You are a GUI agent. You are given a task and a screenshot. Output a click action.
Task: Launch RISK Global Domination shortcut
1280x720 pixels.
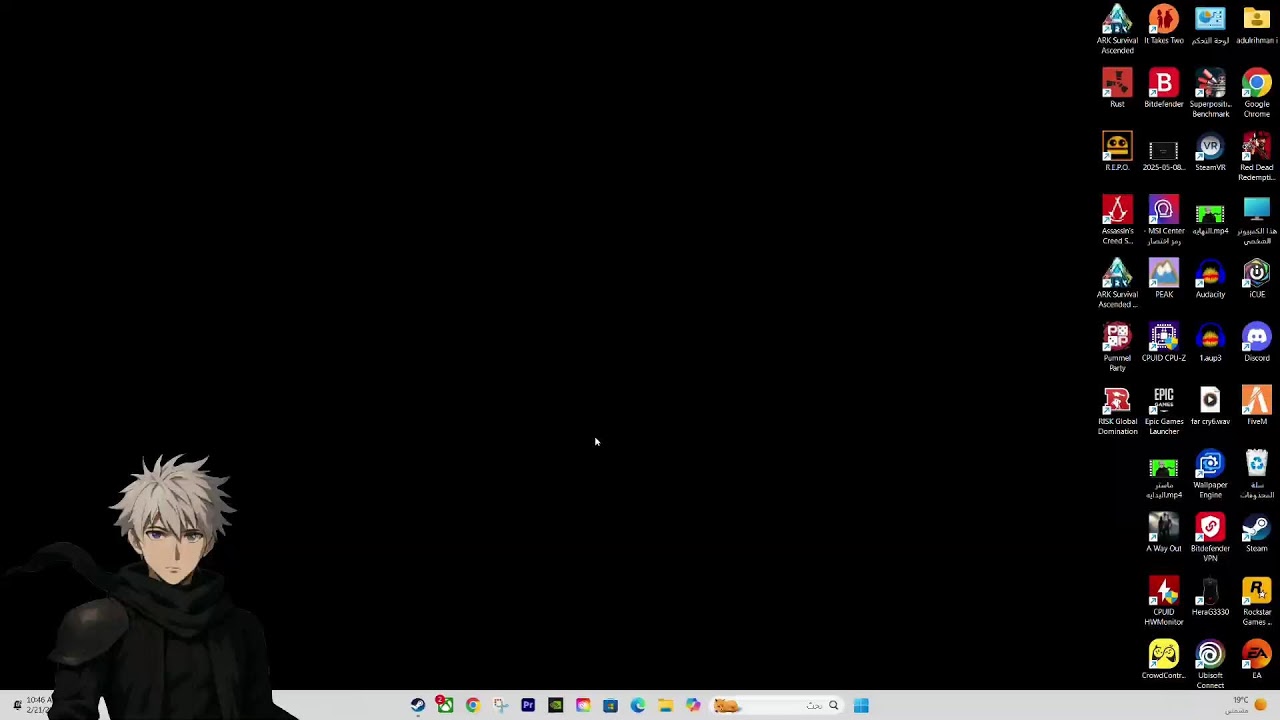click(1117, 411)
